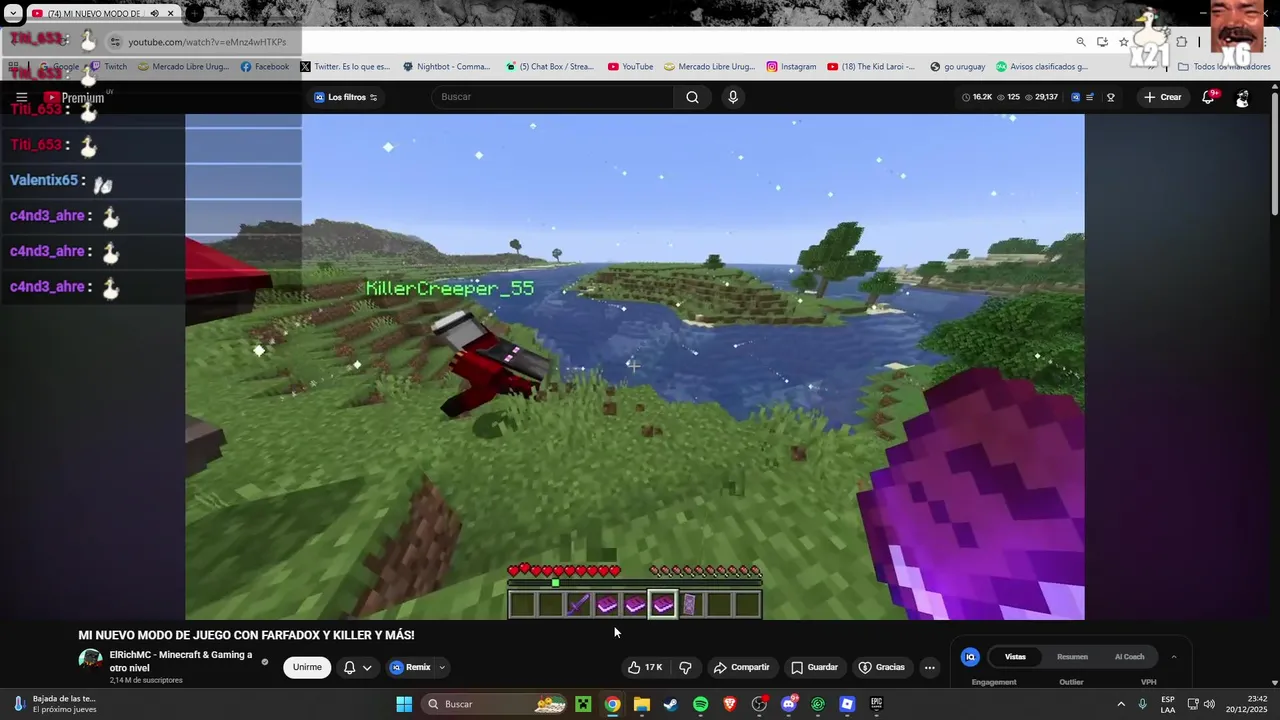Open the vidIQ list icon in header
The height and width of the screenshot is (720, 1280).
point(1091,97)
